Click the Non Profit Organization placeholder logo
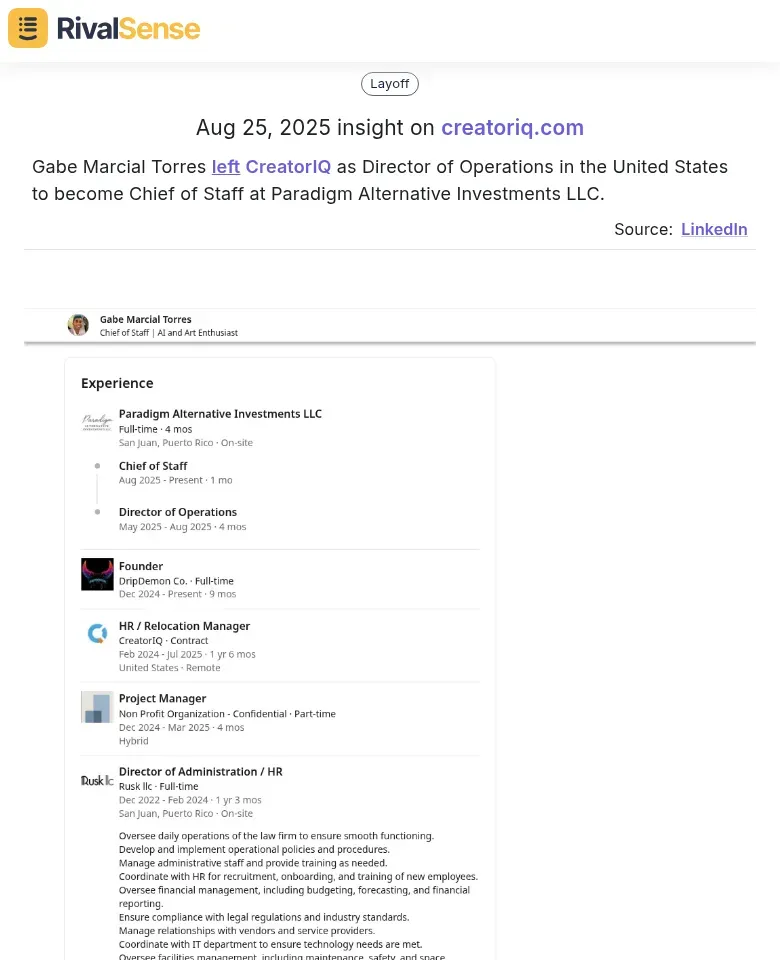780x960 pixels. [x=97, y=707]
